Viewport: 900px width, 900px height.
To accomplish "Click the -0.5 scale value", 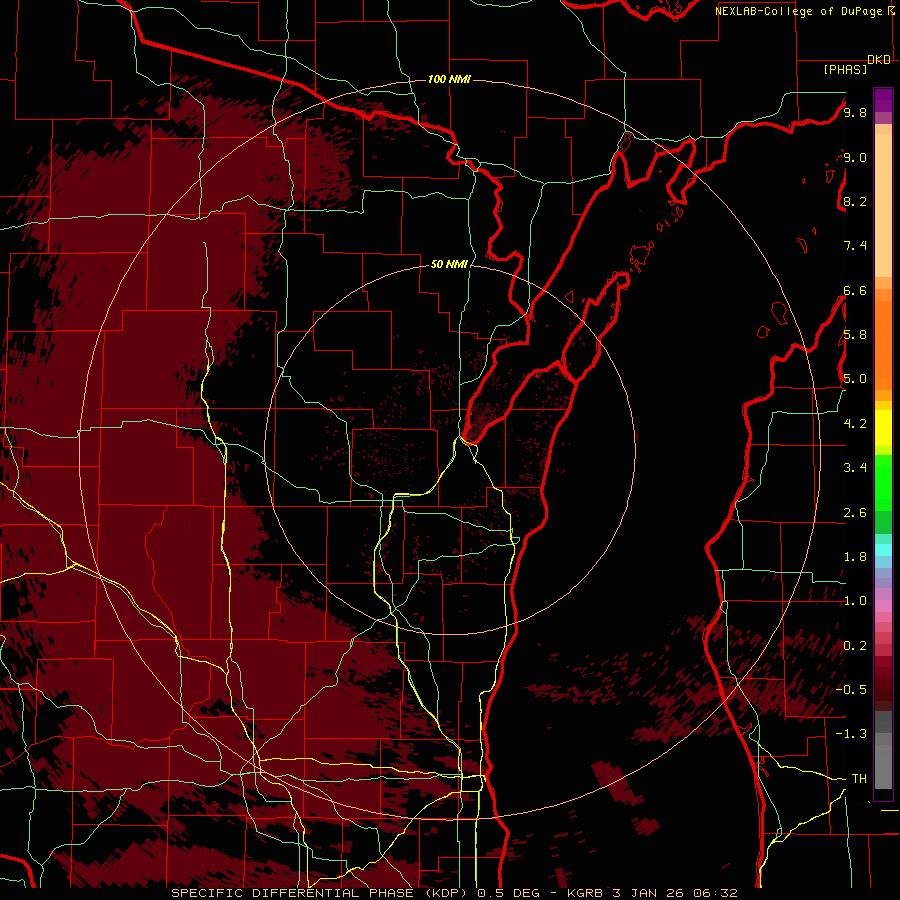I will (851, 690).
